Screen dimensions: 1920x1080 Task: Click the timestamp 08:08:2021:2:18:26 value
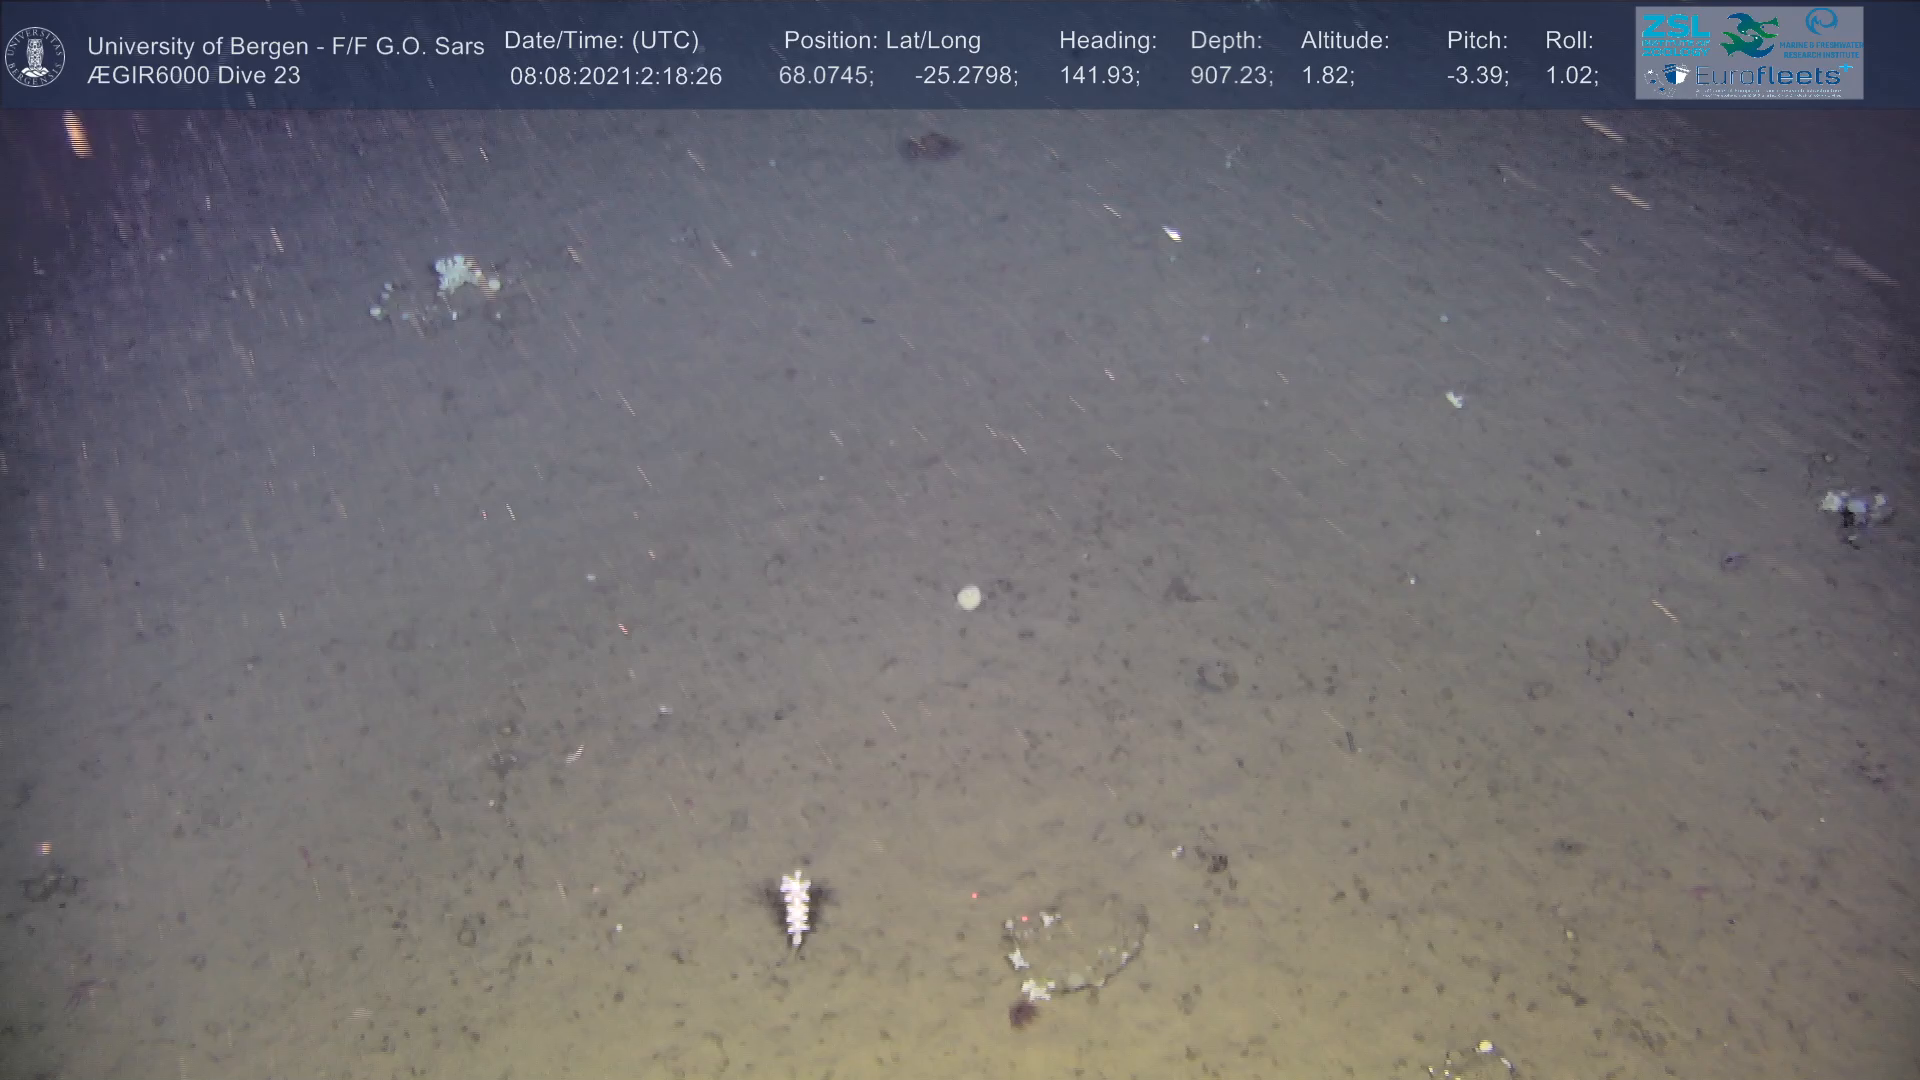pyautogui.click(x=615, y=76)
